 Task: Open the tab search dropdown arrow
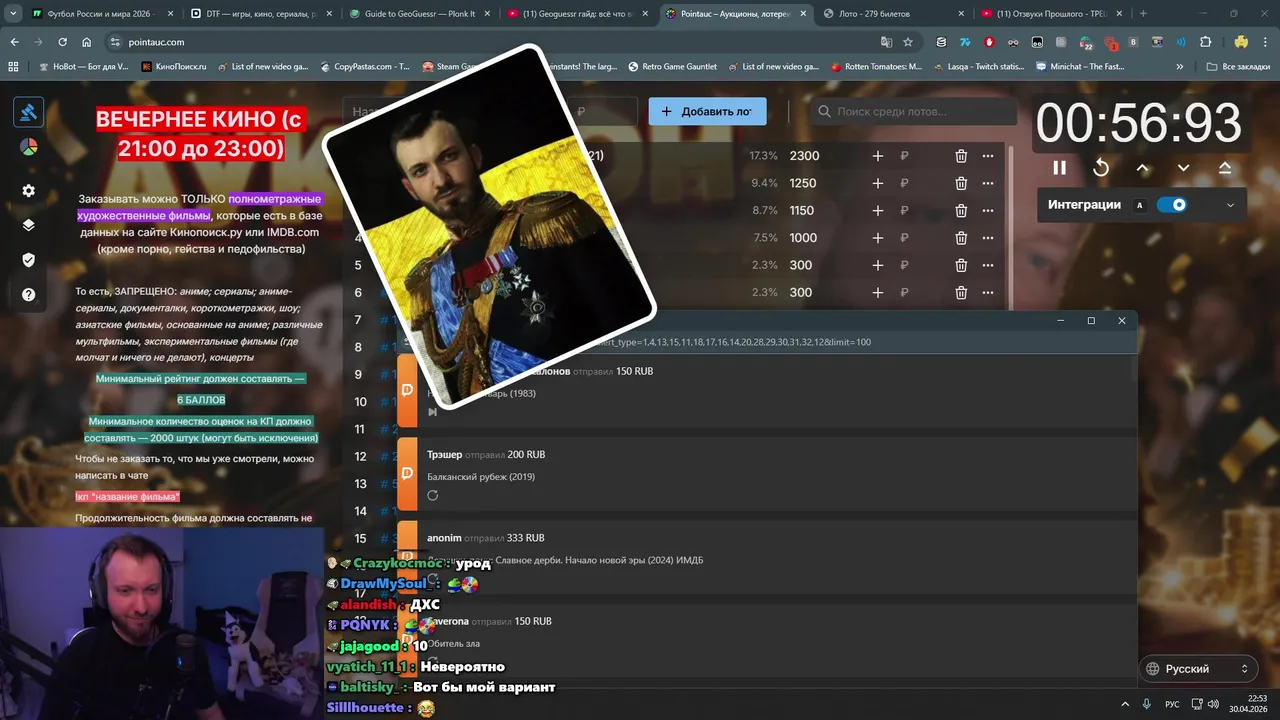12,14
